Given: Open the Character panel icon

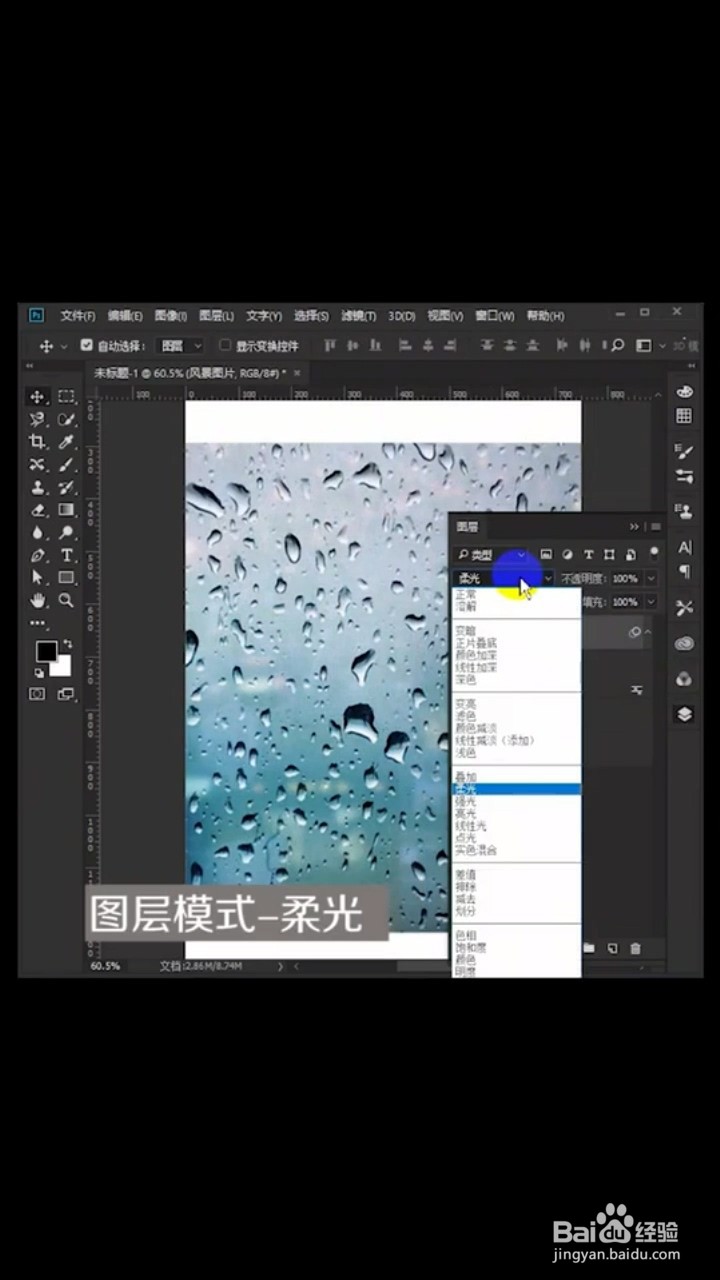Looking at the screenshot, I should [x=684, y=547].
